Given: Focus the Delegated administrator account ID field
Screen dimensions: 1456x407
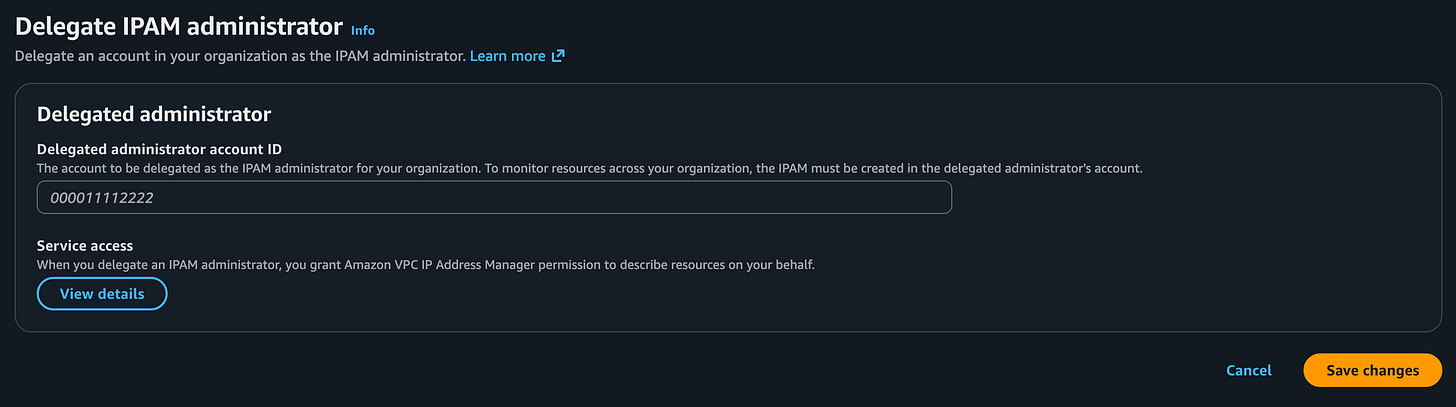Looking at the screenshot, I should click(494, 198).
